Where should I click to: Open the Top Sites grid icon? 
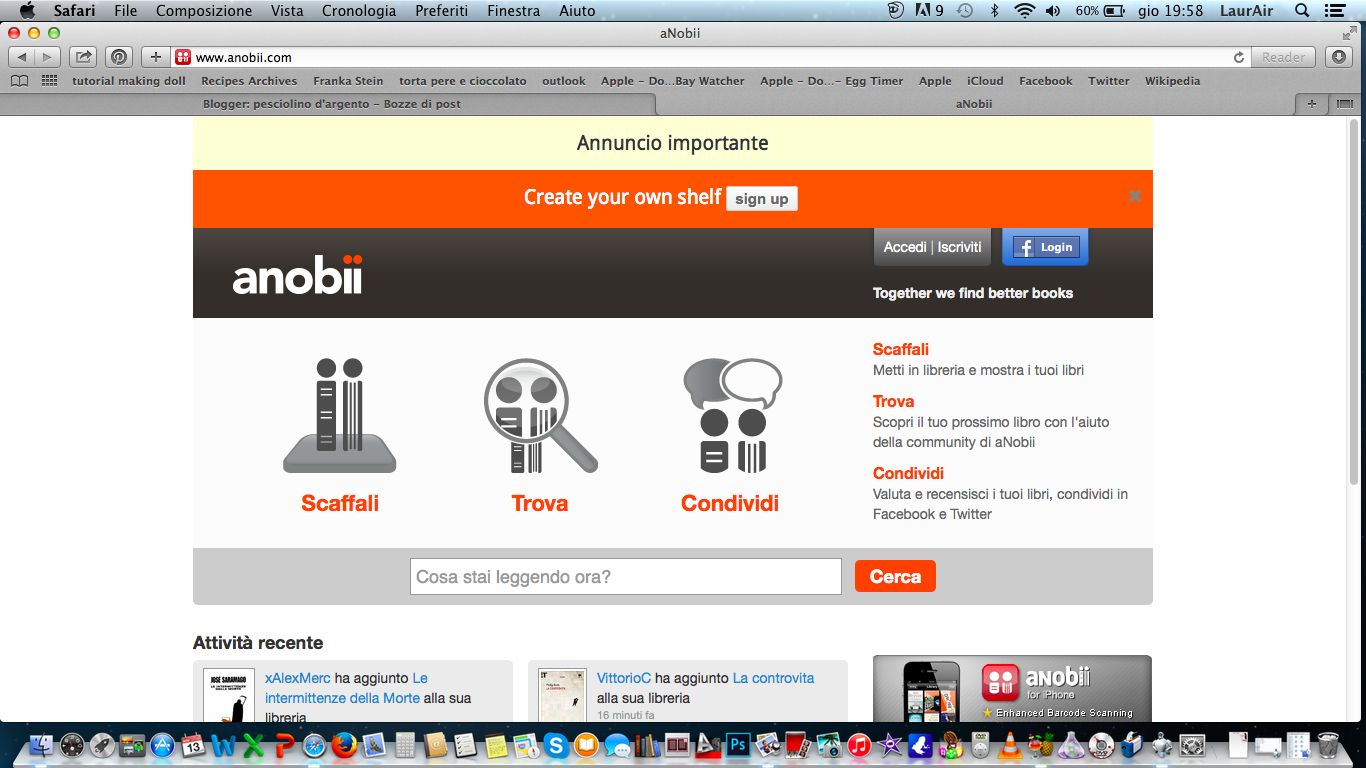[x=50, y=81]
